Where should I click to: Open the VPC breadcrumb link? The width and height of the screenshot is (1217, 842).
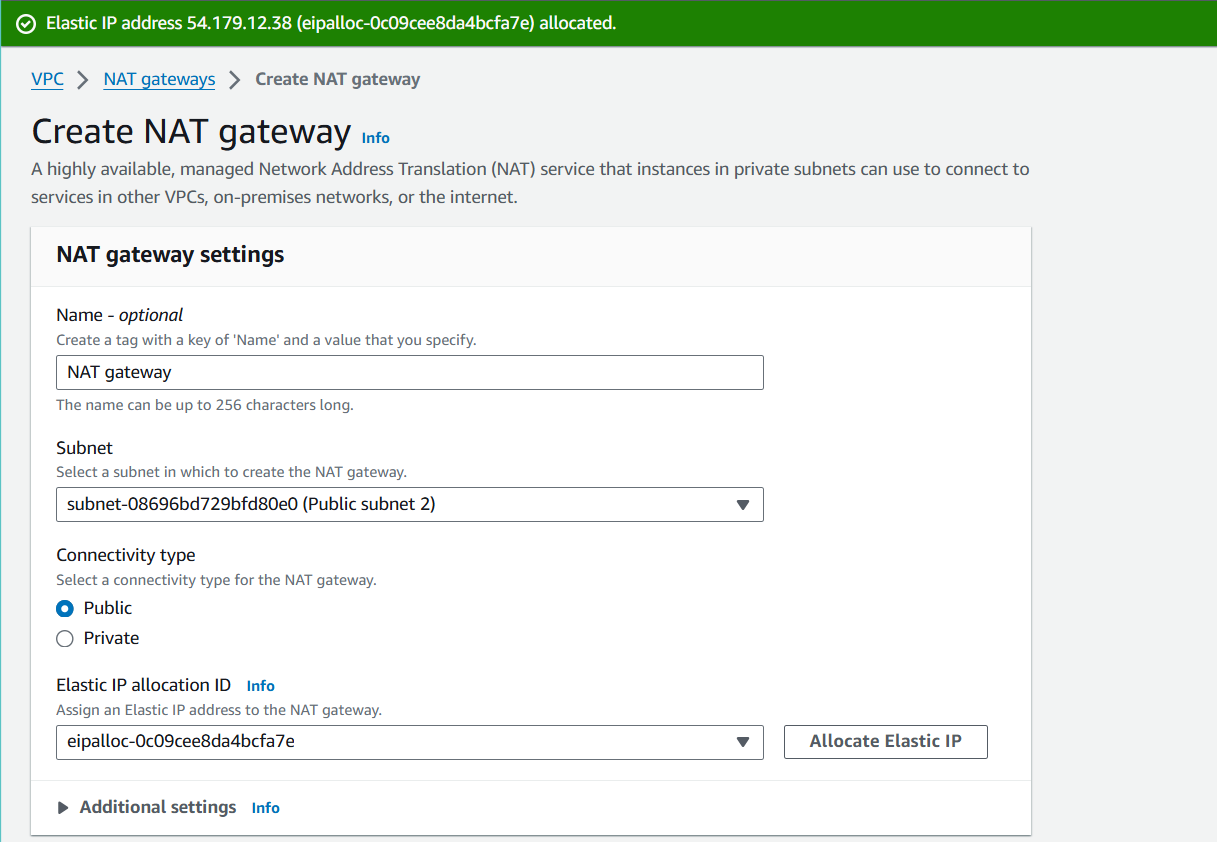pos(47,79)
